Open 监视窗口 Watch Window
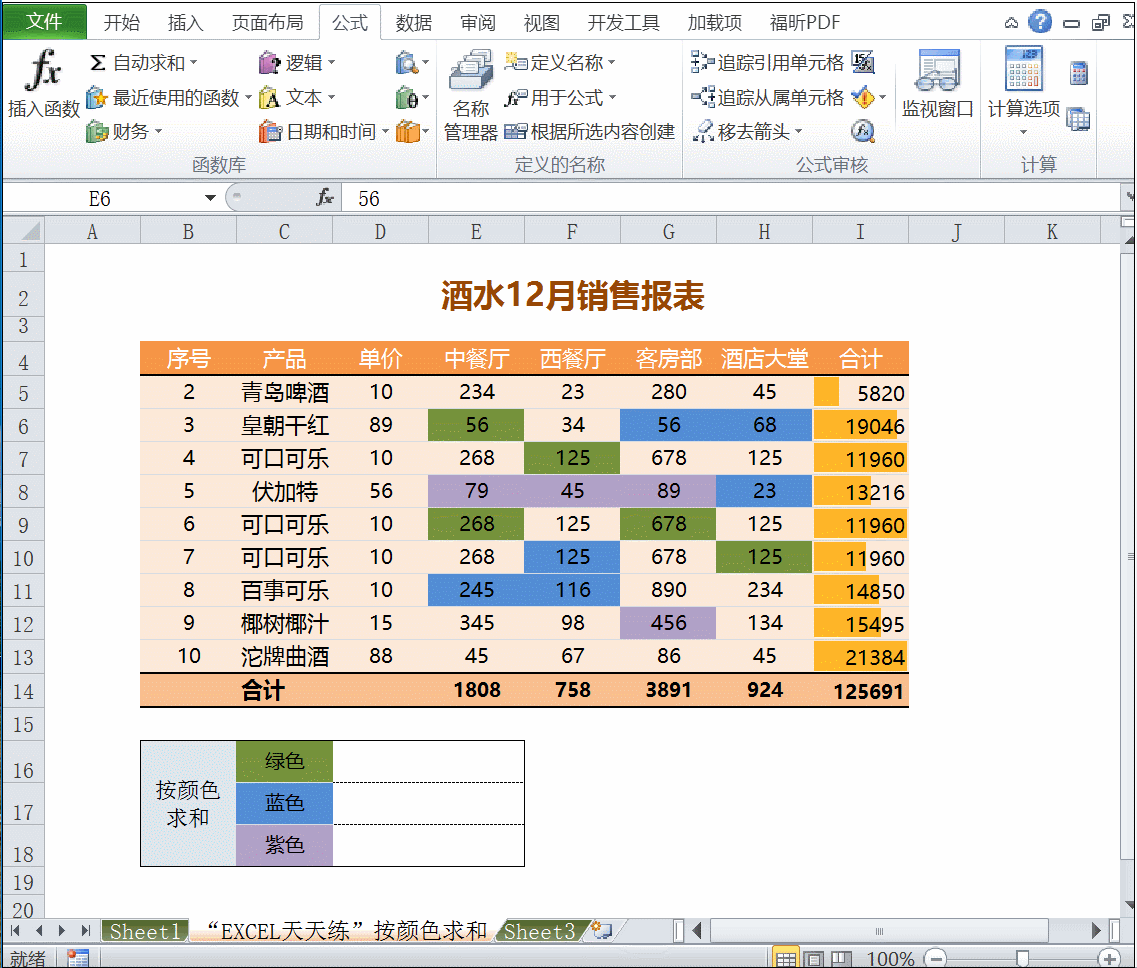The width and height of the screenshot is (1137, 968). (x=938, y=83)
